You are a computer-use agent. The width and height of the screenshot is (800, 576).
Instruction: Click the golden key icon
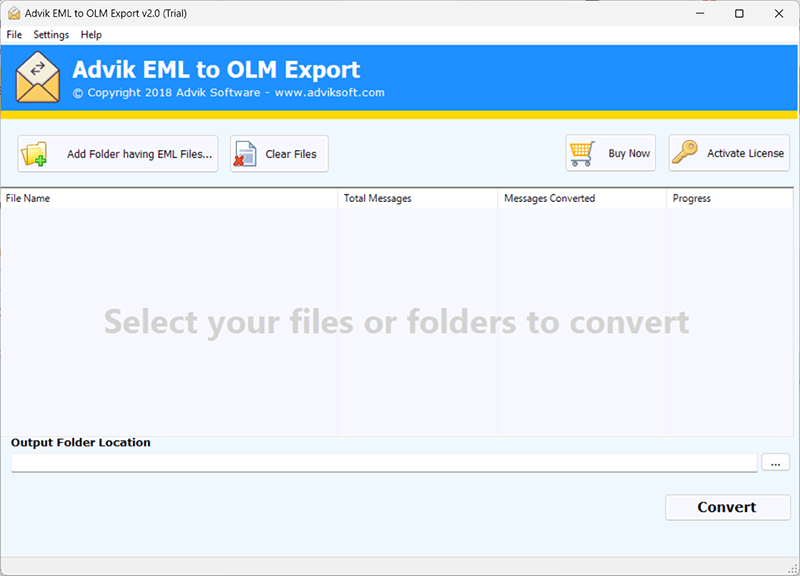pos(685,152)
